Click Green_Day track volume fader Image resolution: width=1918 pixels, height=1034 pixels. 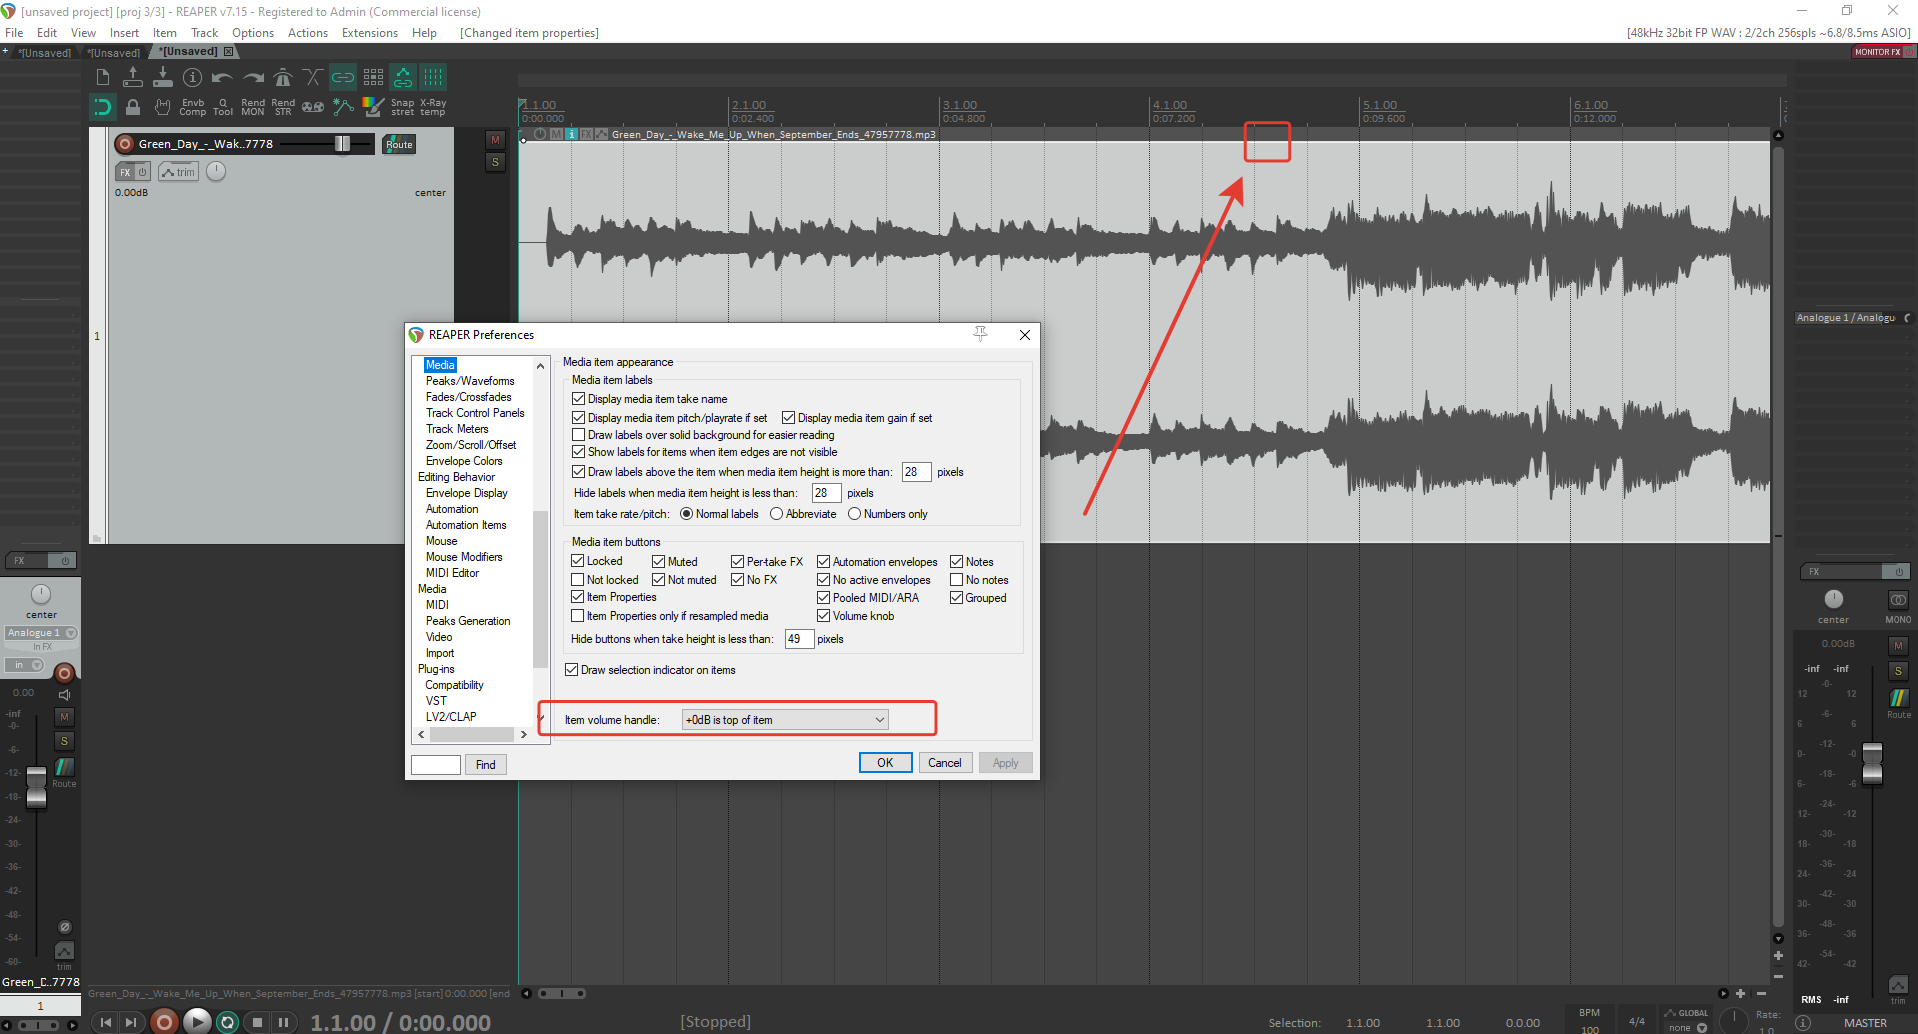(x=342, y=144)
